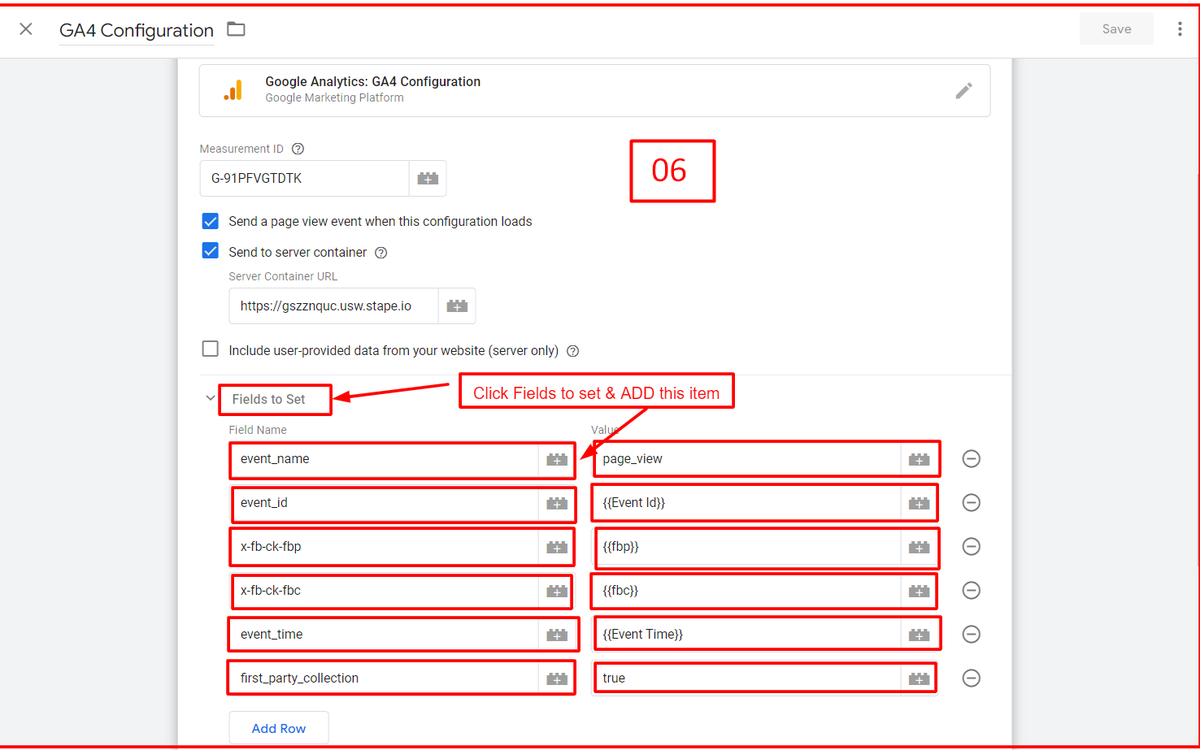Collapse the Fields to Set section
This screenshot has height=750, width=1200.
coord(210,398)
